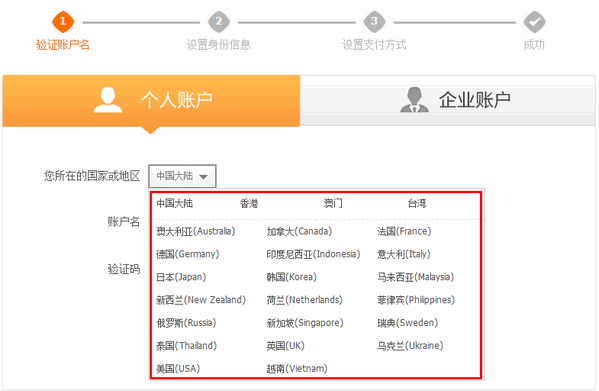The height and width of the screenshot is (391, 599).
Task: Click the 验证码 field label
Action: pos(124,269)
